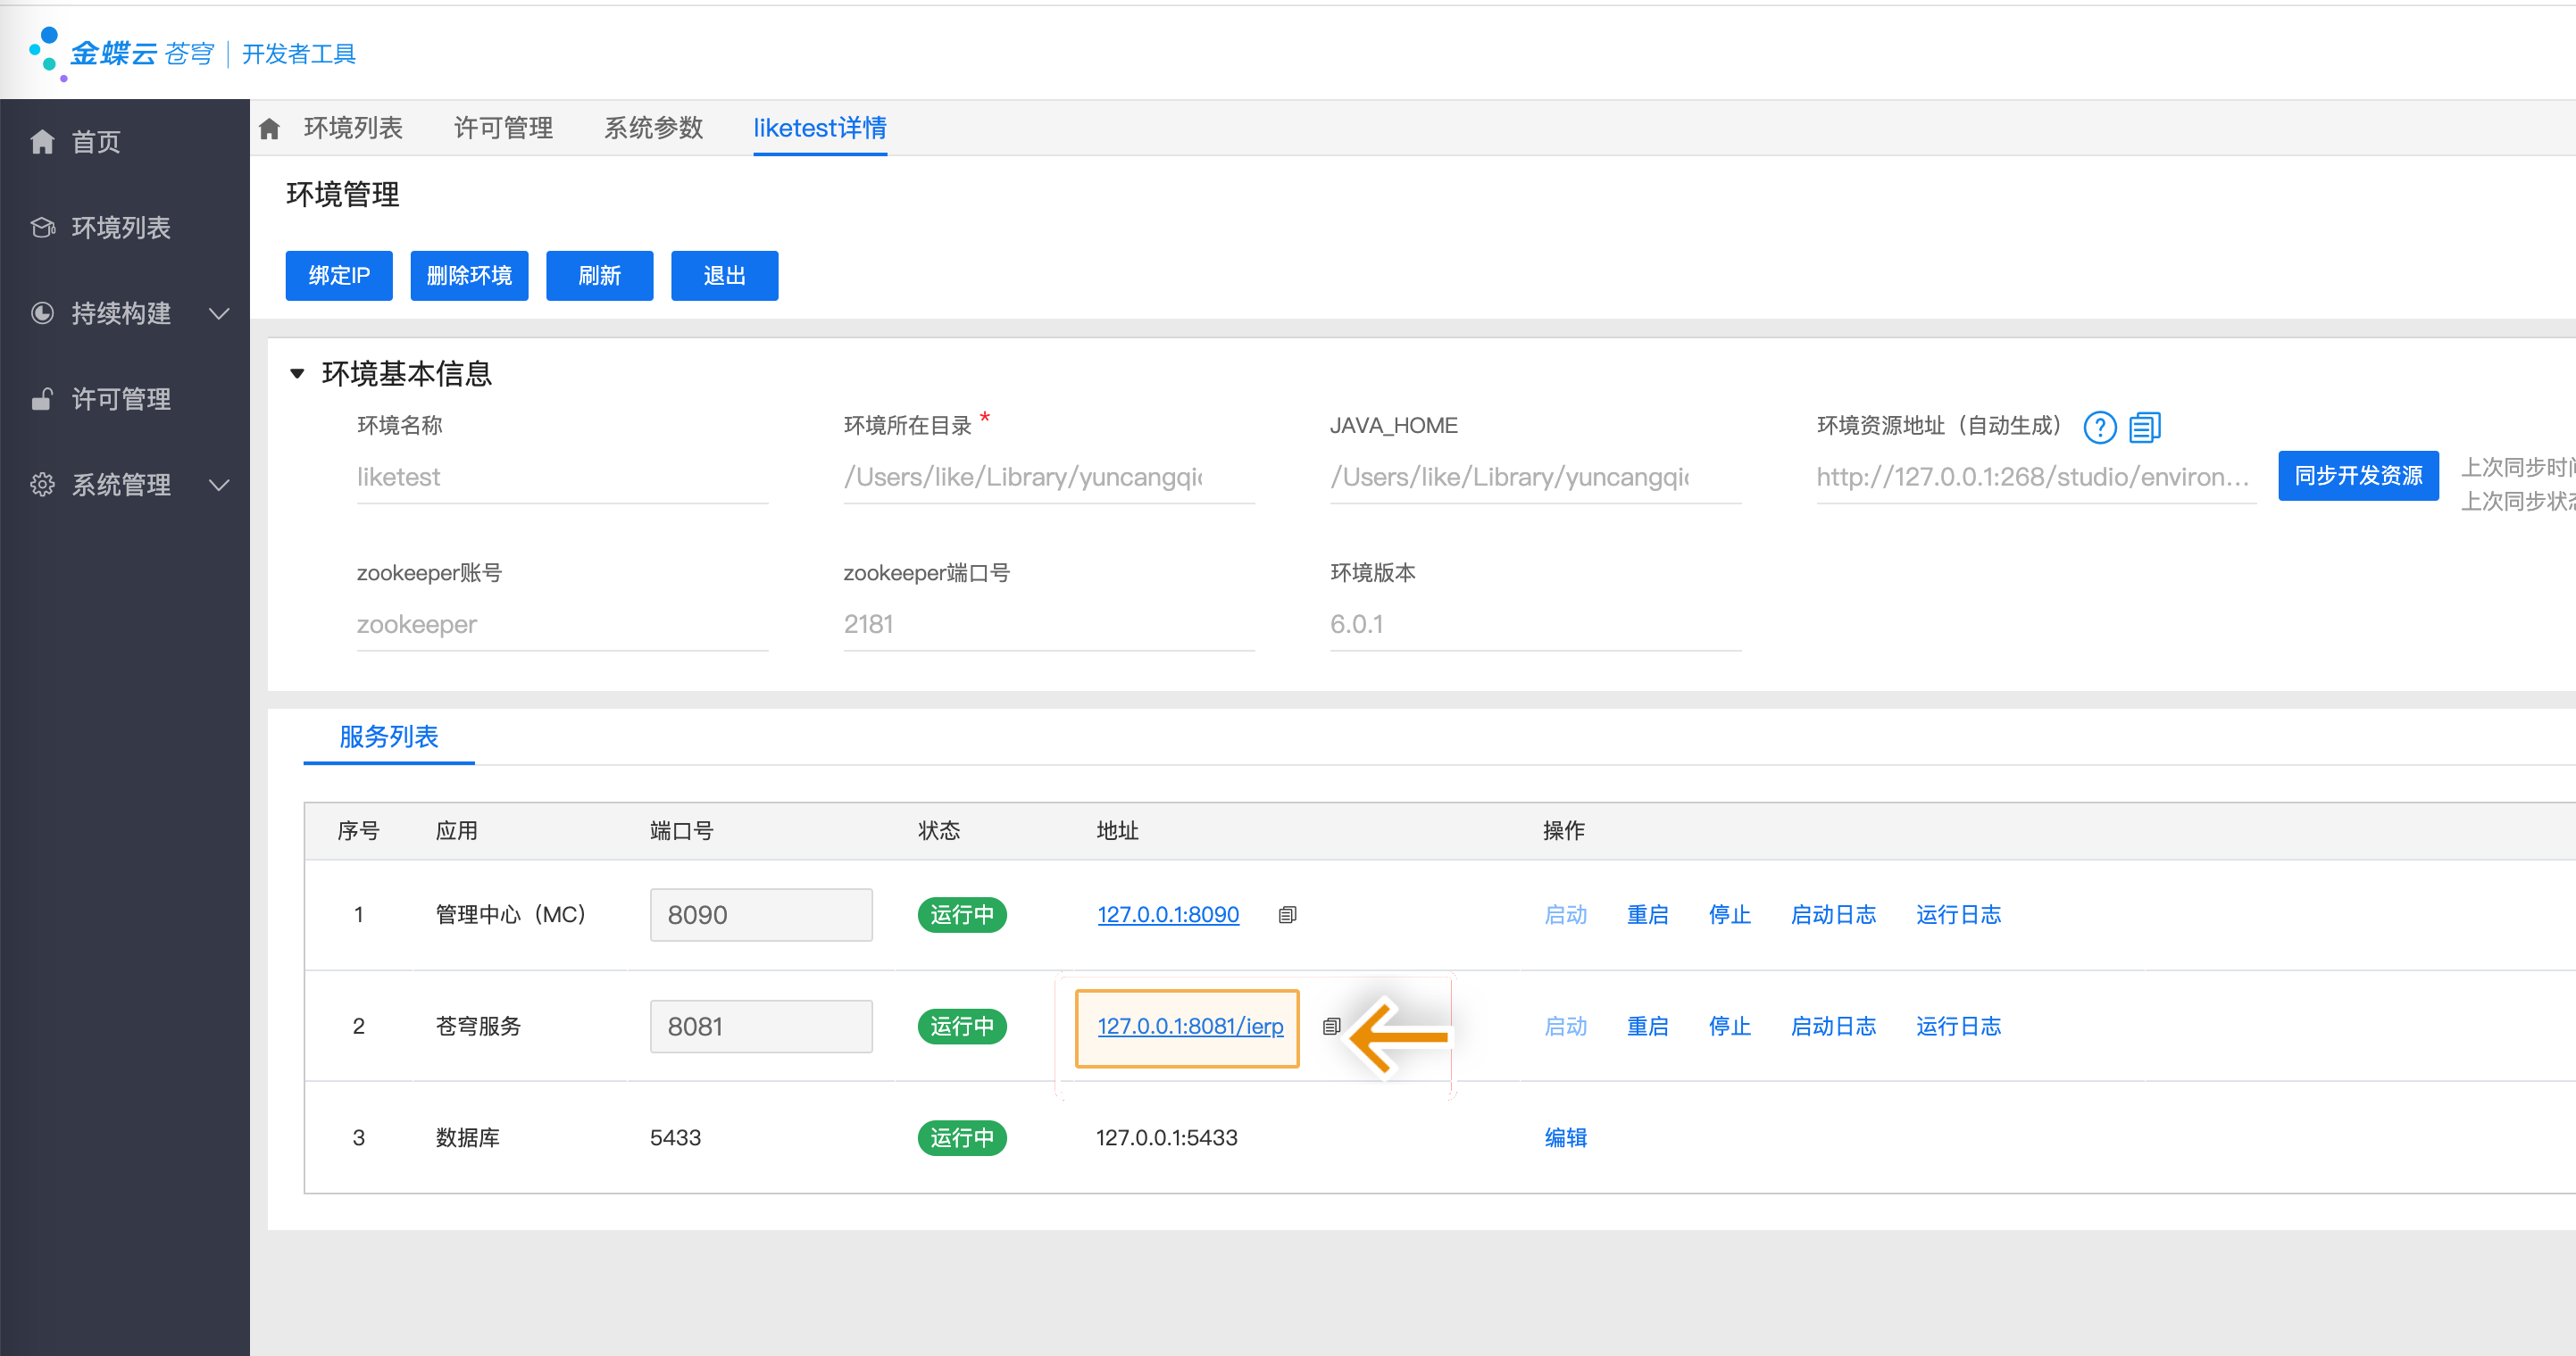The width and height of the screenshot is (2576, 1356).
Task: Open the 127.0.0.1:8081/ierp link
Action: click(1189, 1026)
